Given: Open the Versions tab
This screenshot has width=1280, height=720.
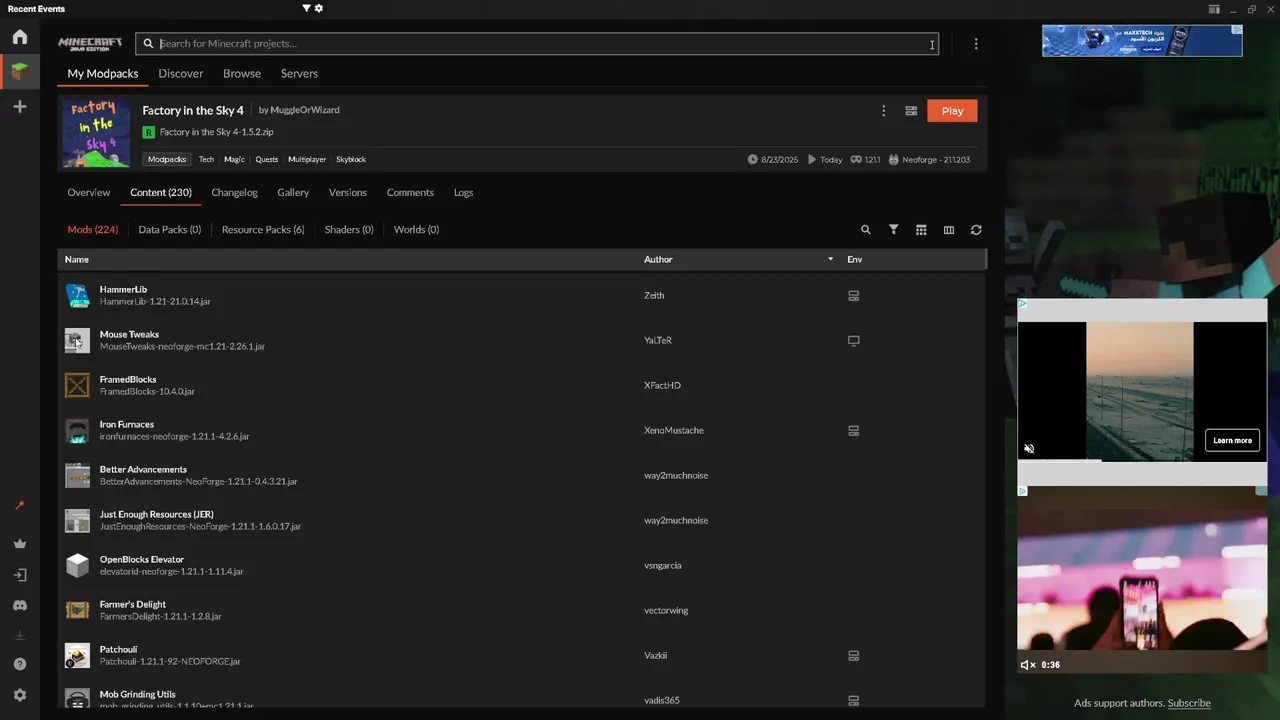Looking at the screenshot, I should [x=348, y=192].
